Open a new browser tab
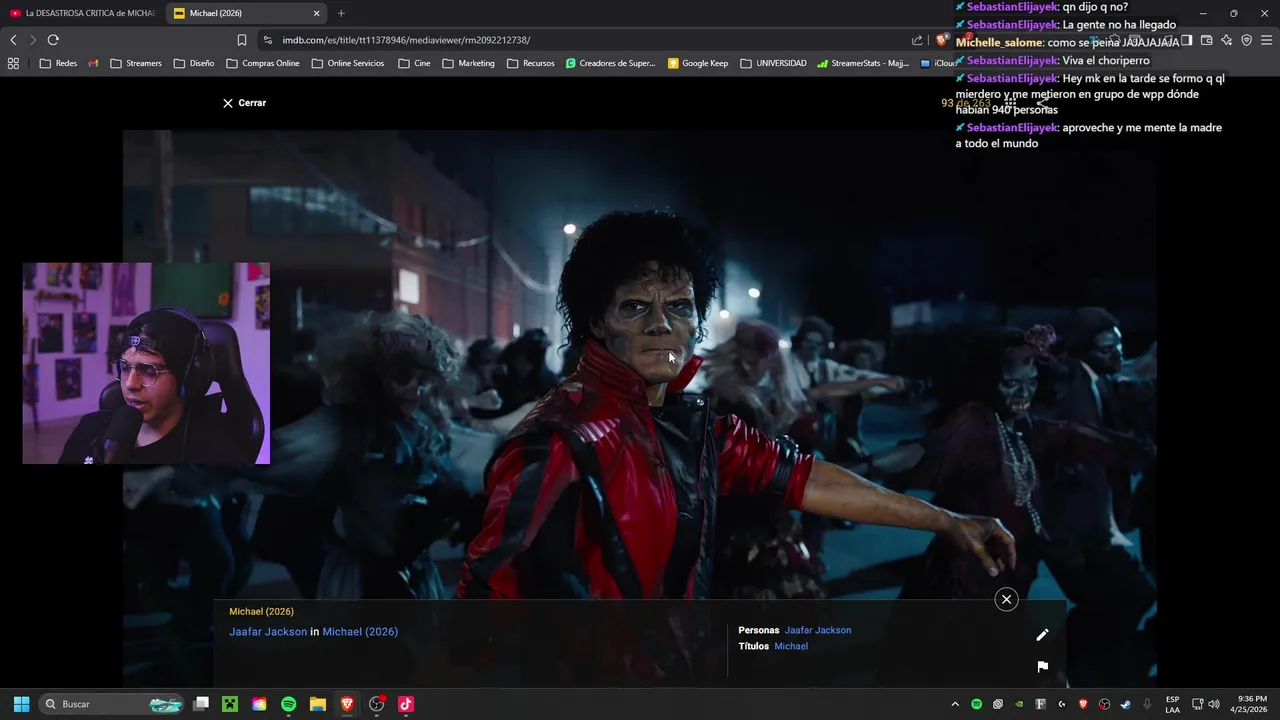 point(341,13)
